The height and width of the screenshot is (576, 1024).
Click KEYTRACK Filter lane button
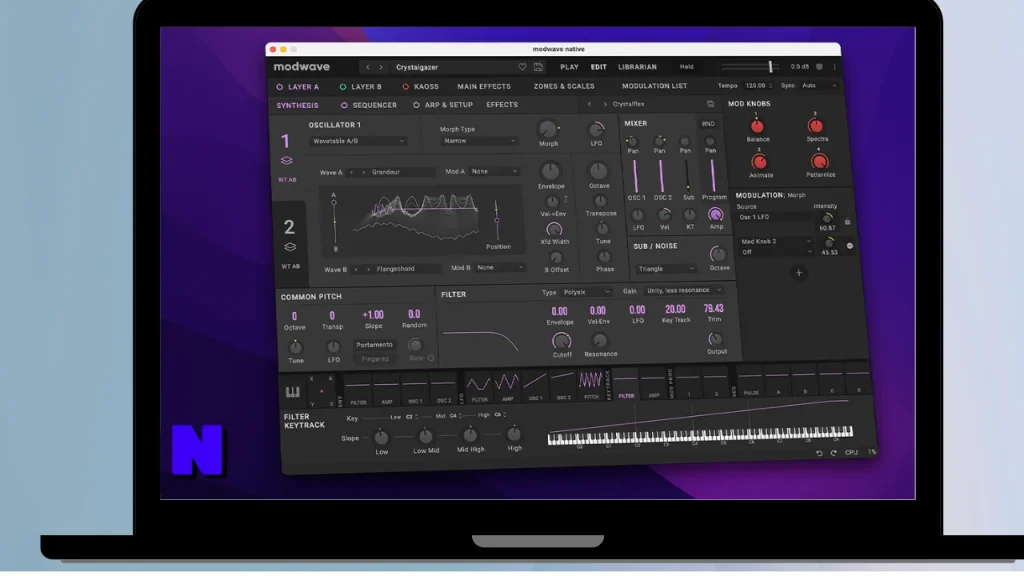click(626, 383)
